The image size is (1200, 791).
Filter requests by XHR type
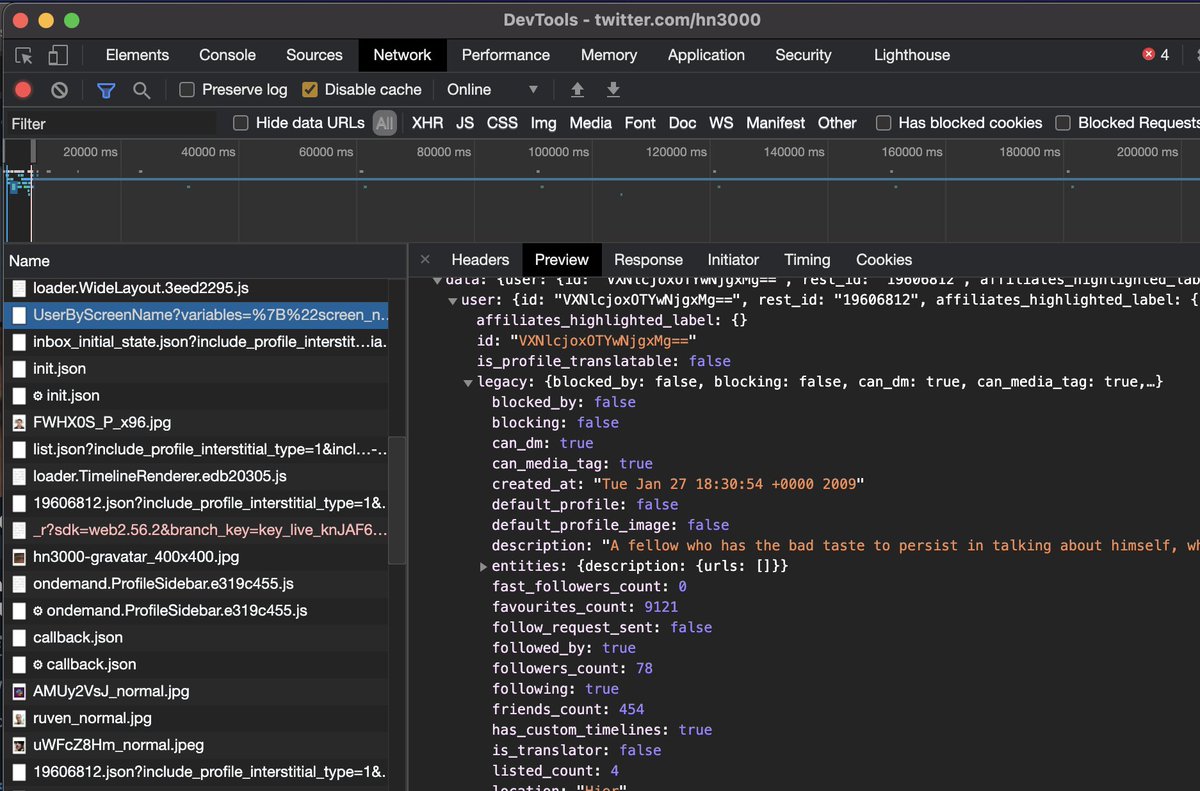pos(427,123)
